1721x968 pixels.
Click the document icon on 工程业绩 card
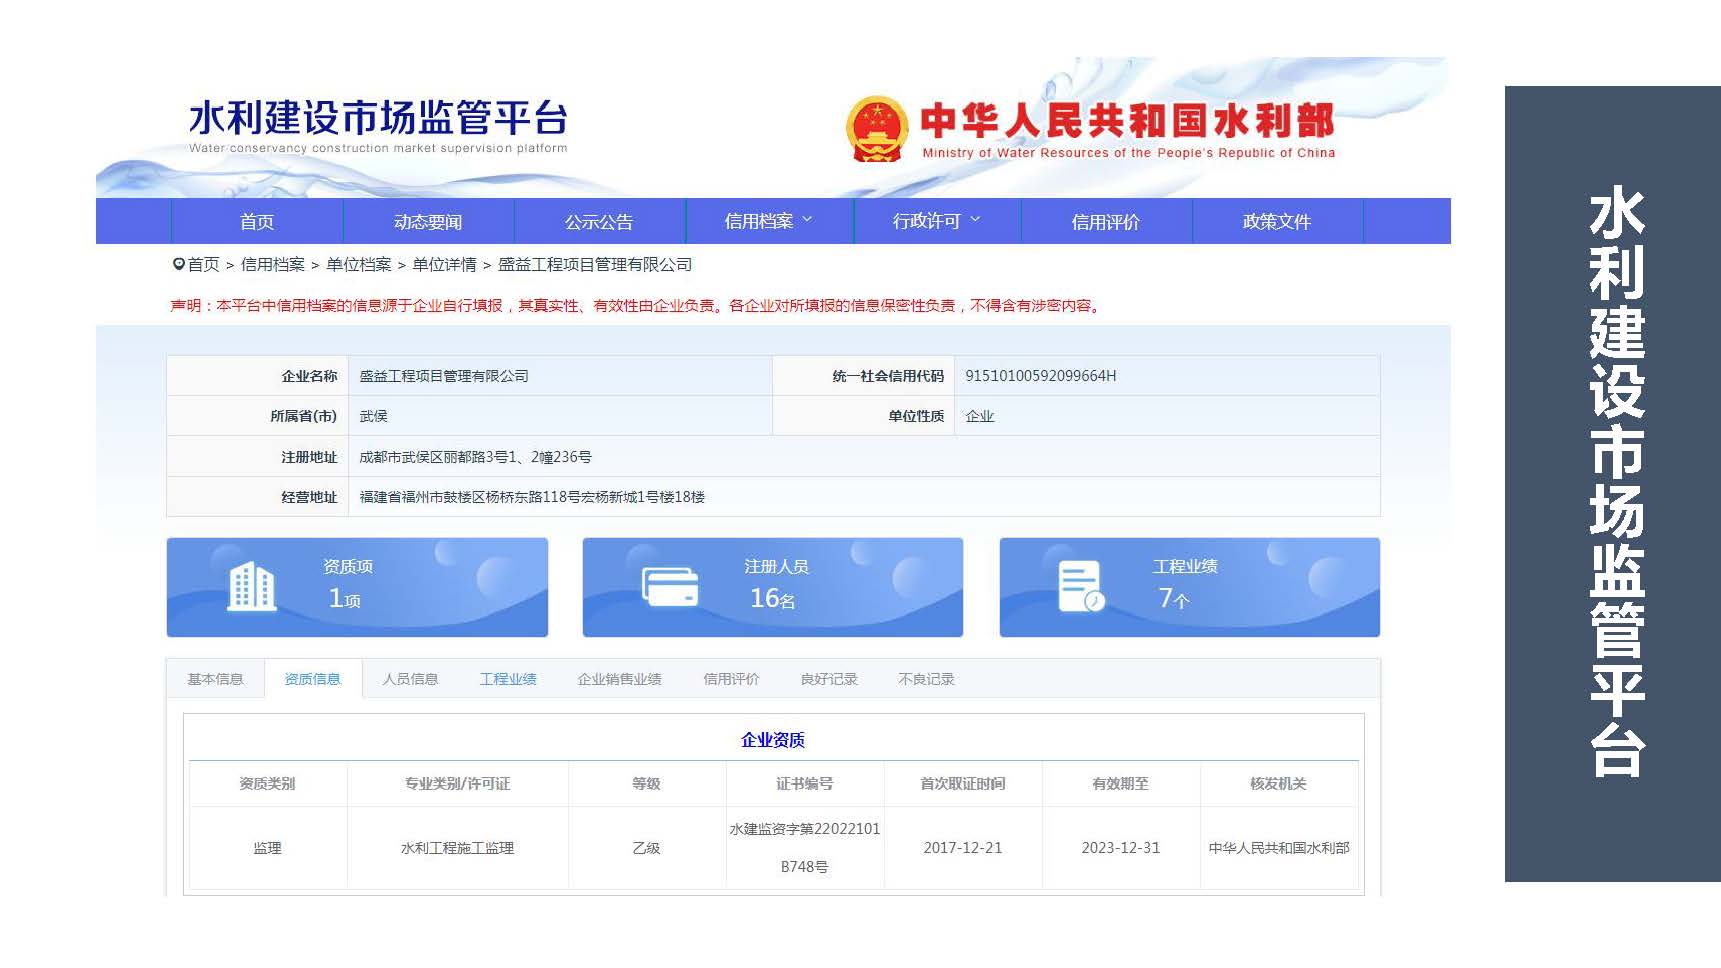pyautogui.click(x=1081, y=587)
